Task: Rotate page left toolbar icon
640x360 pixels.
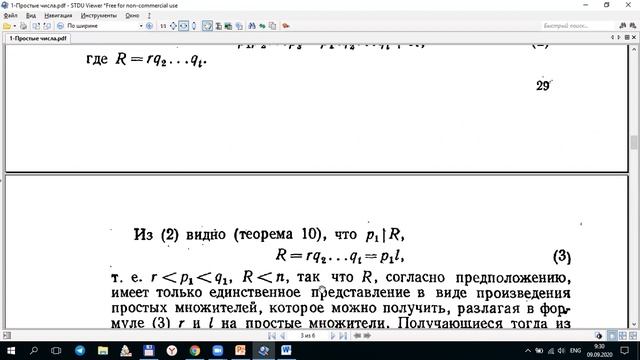Action: click(36, 26)
